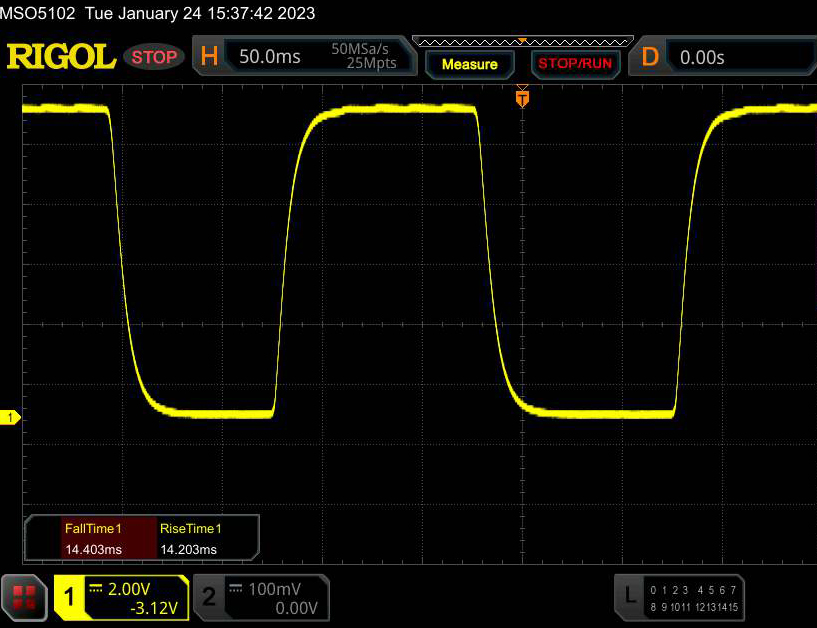This screenshot has height=628, width=817.
Task: Open the Measure menu button
Action: 469,64
